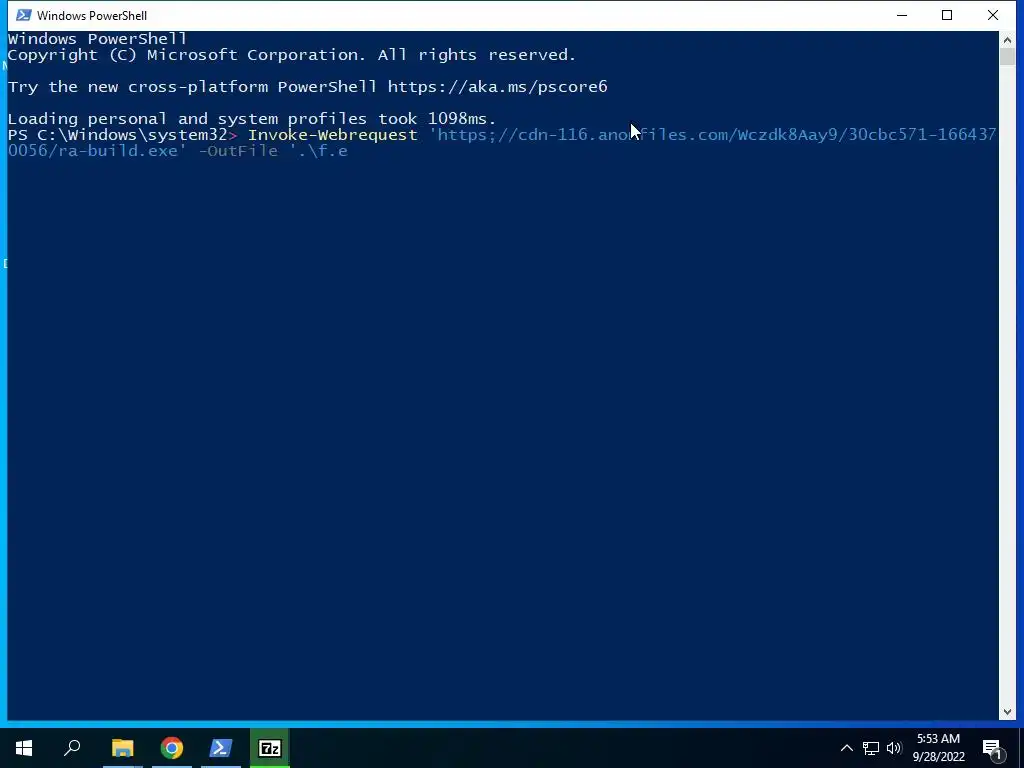Click the 'ra-build.exe' text in command

coord(118,152)
